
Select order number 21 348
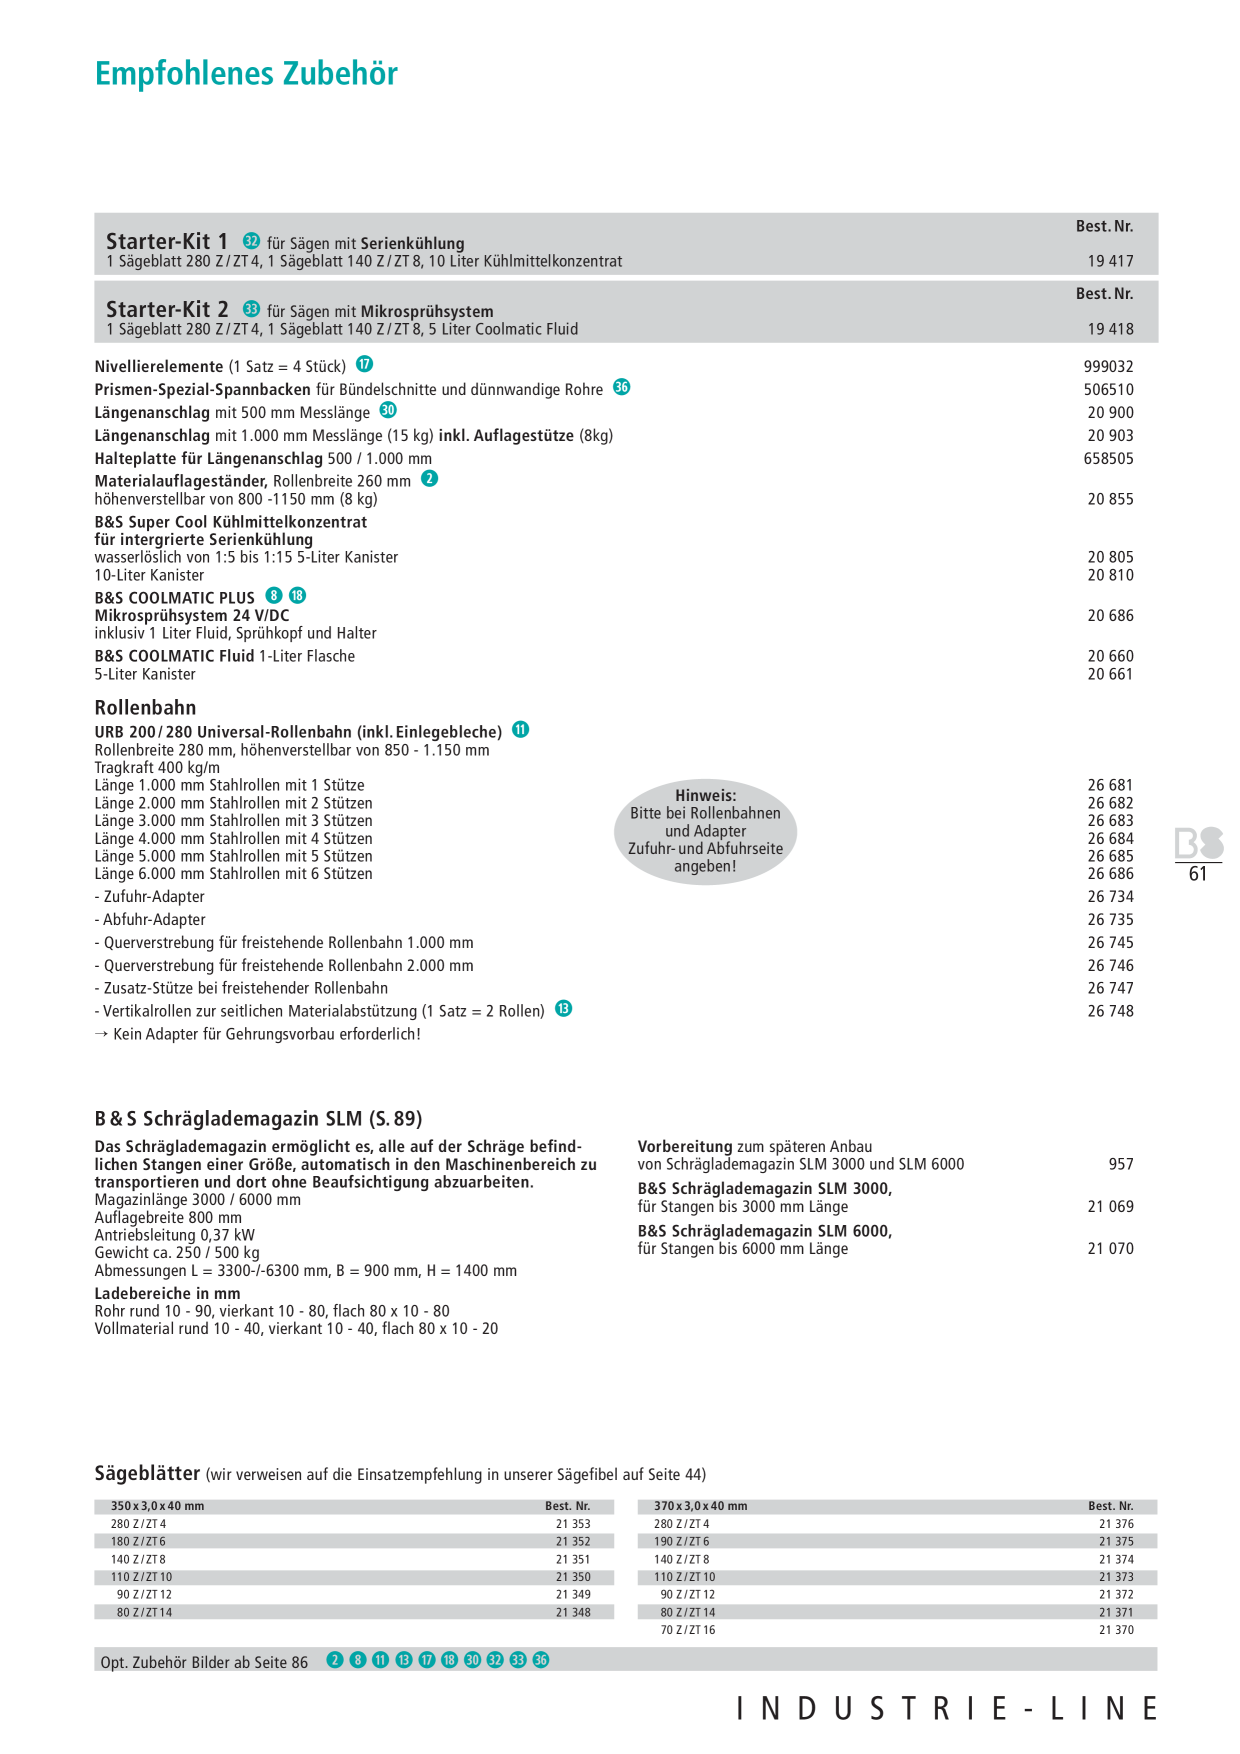pos(573,1612)
